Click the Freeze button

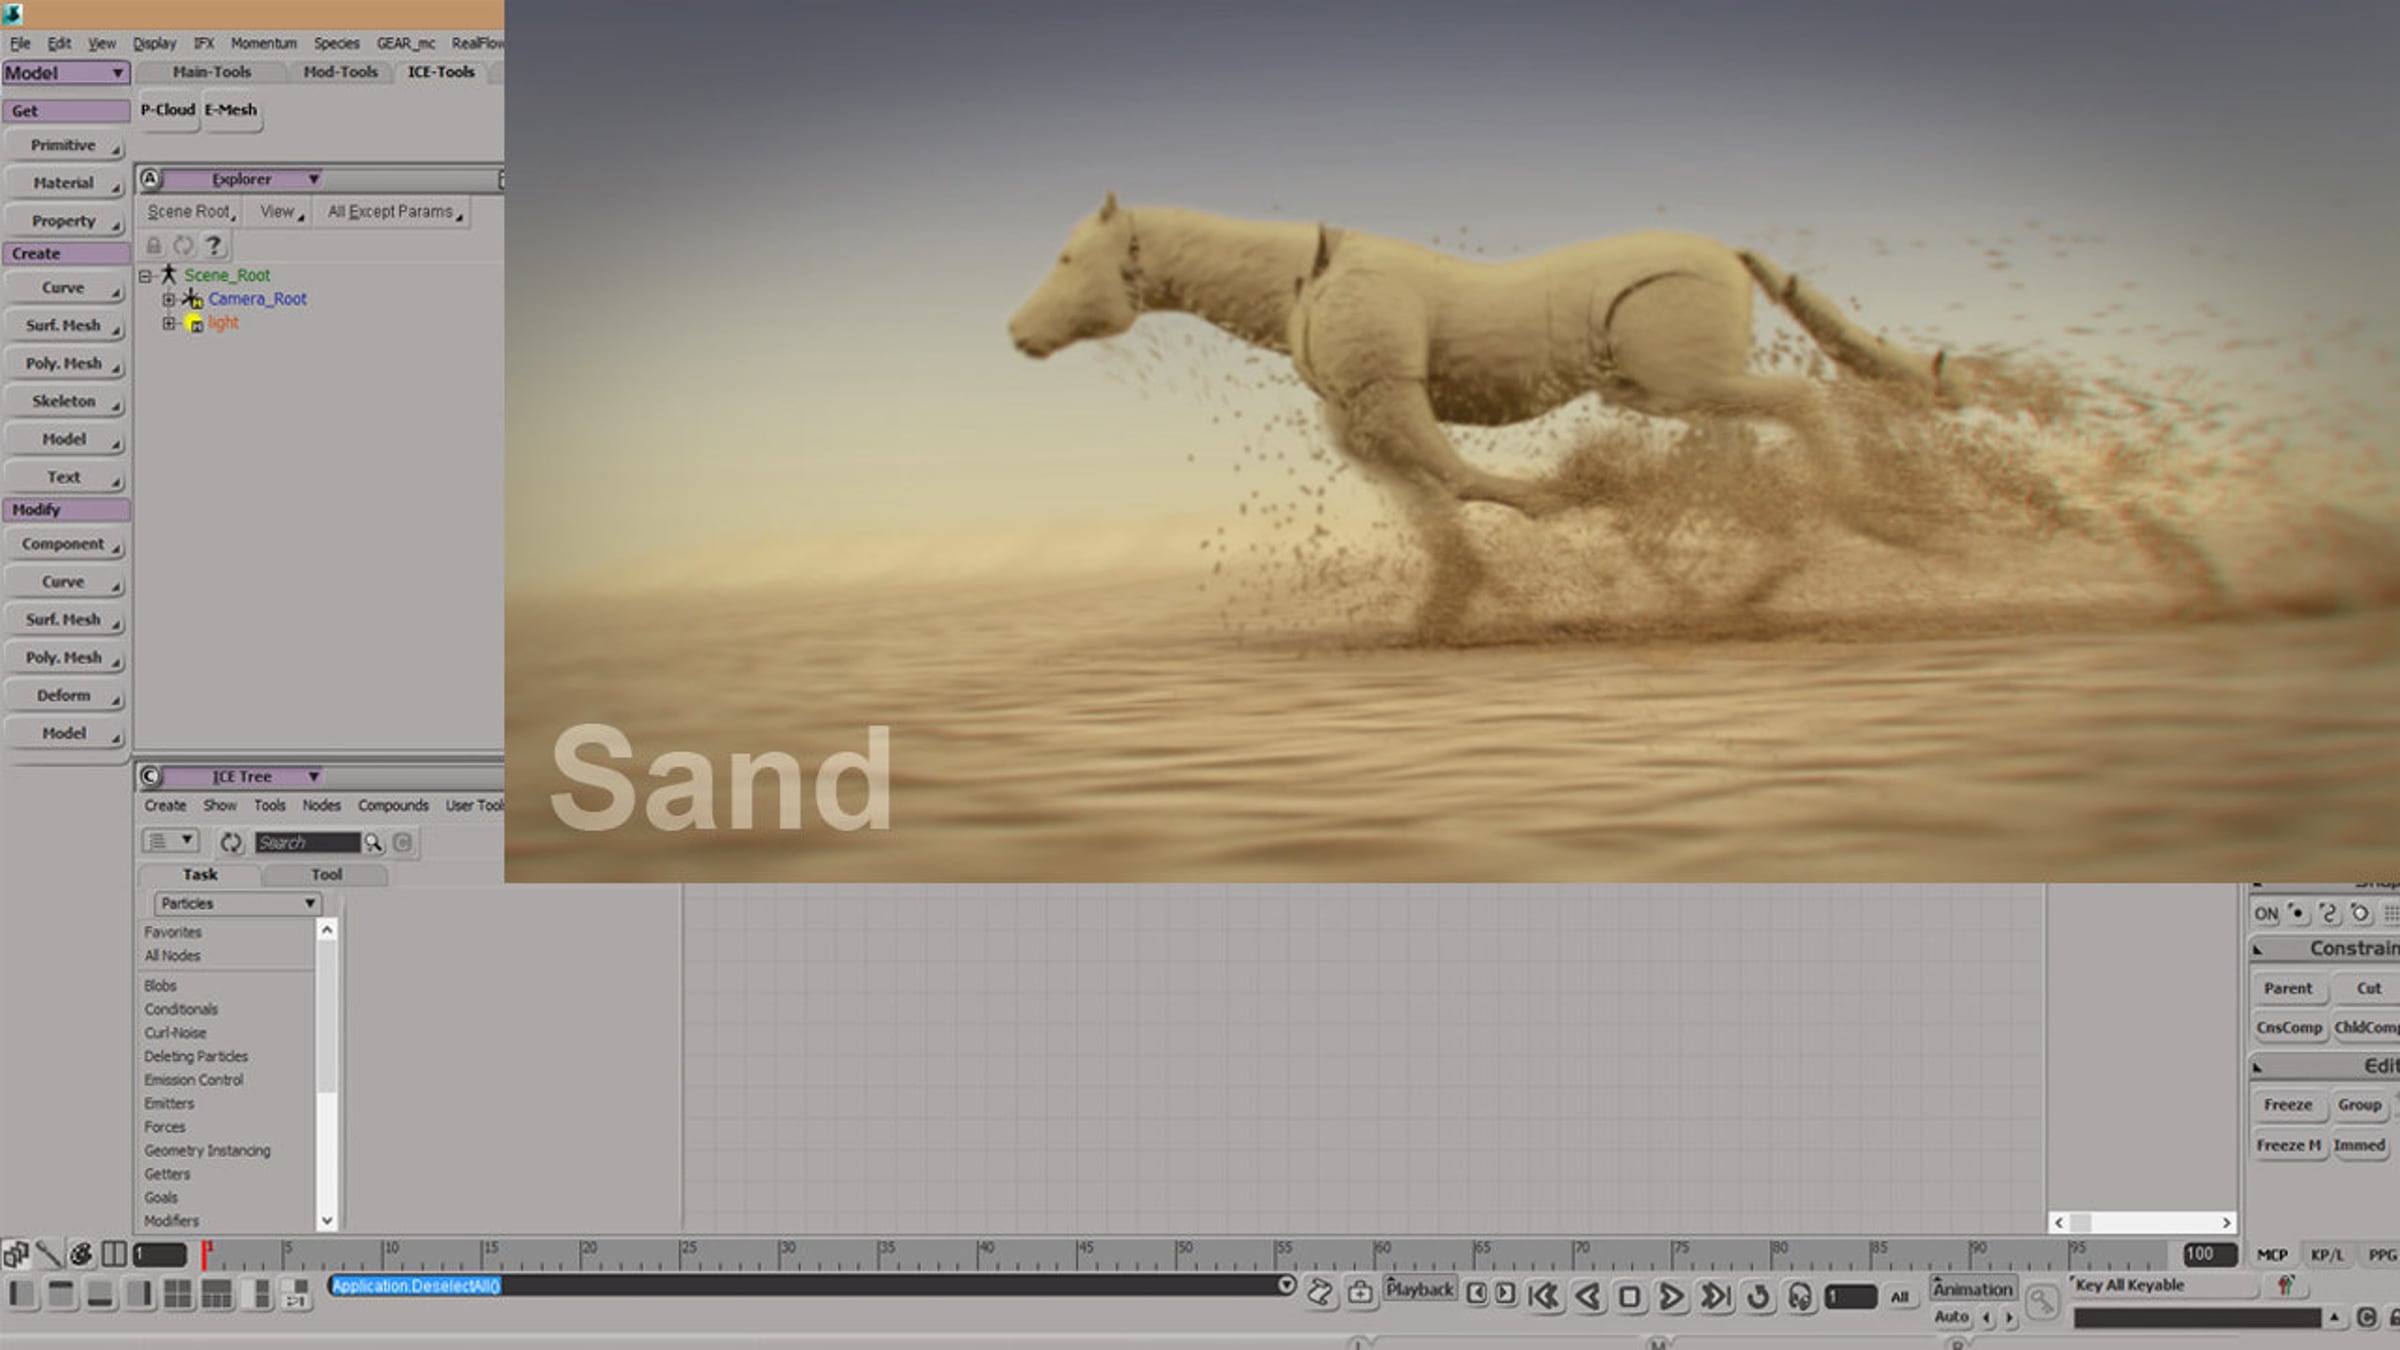(2288, 1105)
